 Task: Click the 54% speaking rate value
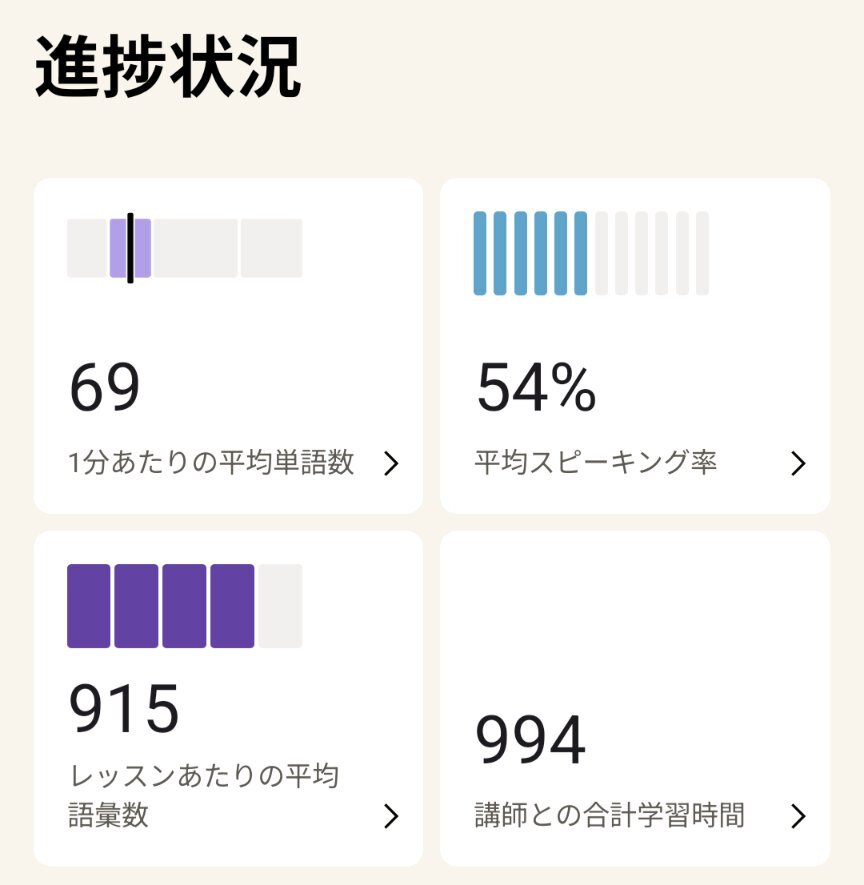[x=536, y=388]
